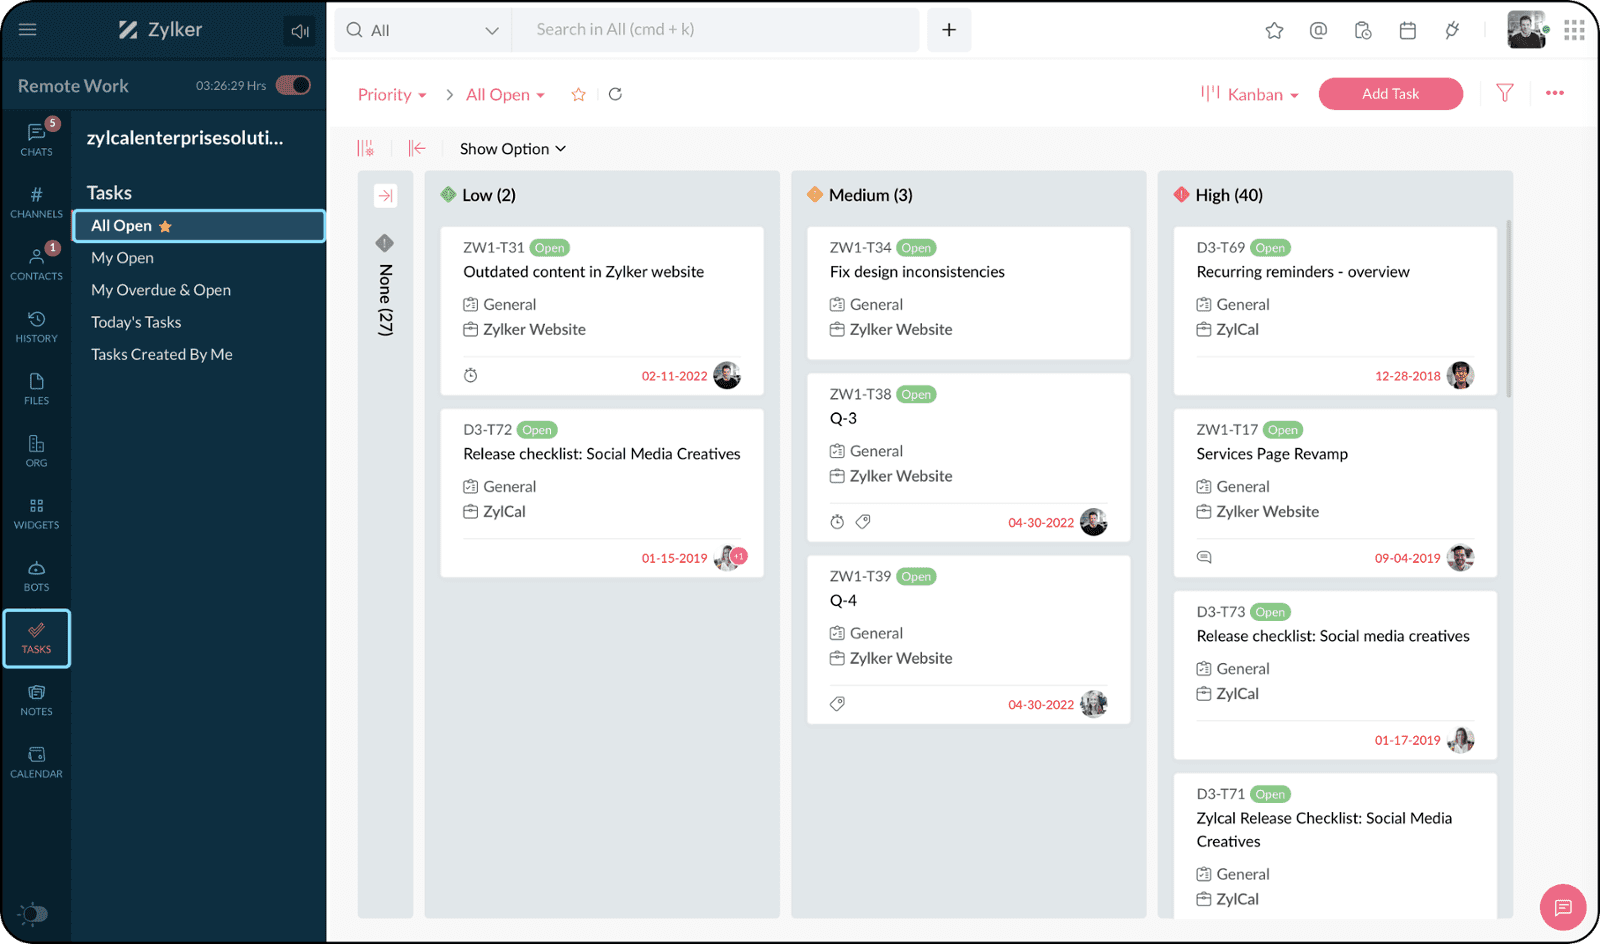Viewport: 1600px width, 944px height.
Task: Click the speaker announcement icon
Action: click(299, 31)
